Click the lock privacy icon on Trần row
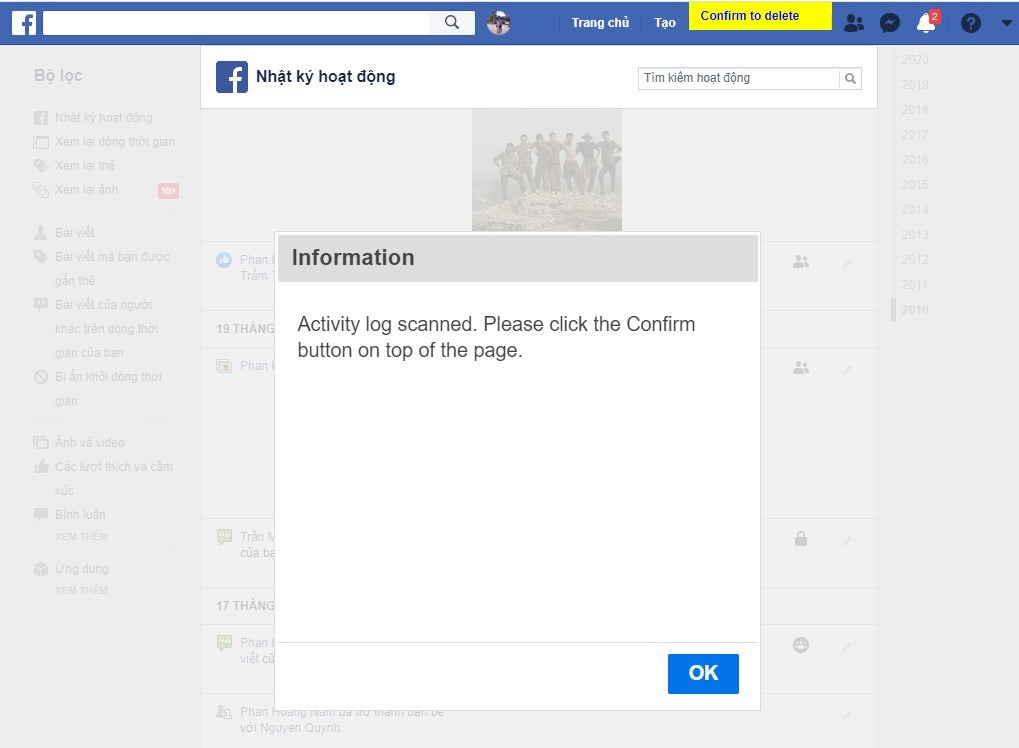Image resolution: width=1019 pixels, height=748 pixels. click(801, 539)
